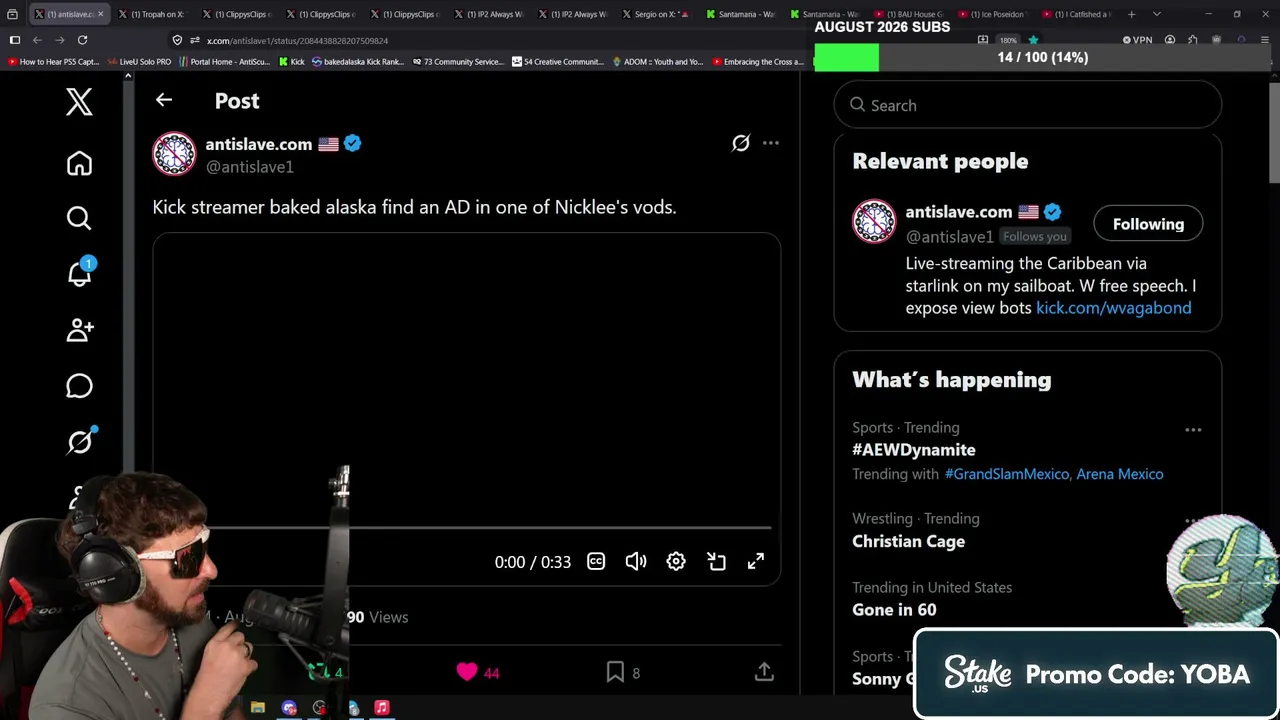The height and width of the screenshot is (720, 1280).
Task: Open How to Hear PS5 Capt... bookmark
Action: coord(52,62)
